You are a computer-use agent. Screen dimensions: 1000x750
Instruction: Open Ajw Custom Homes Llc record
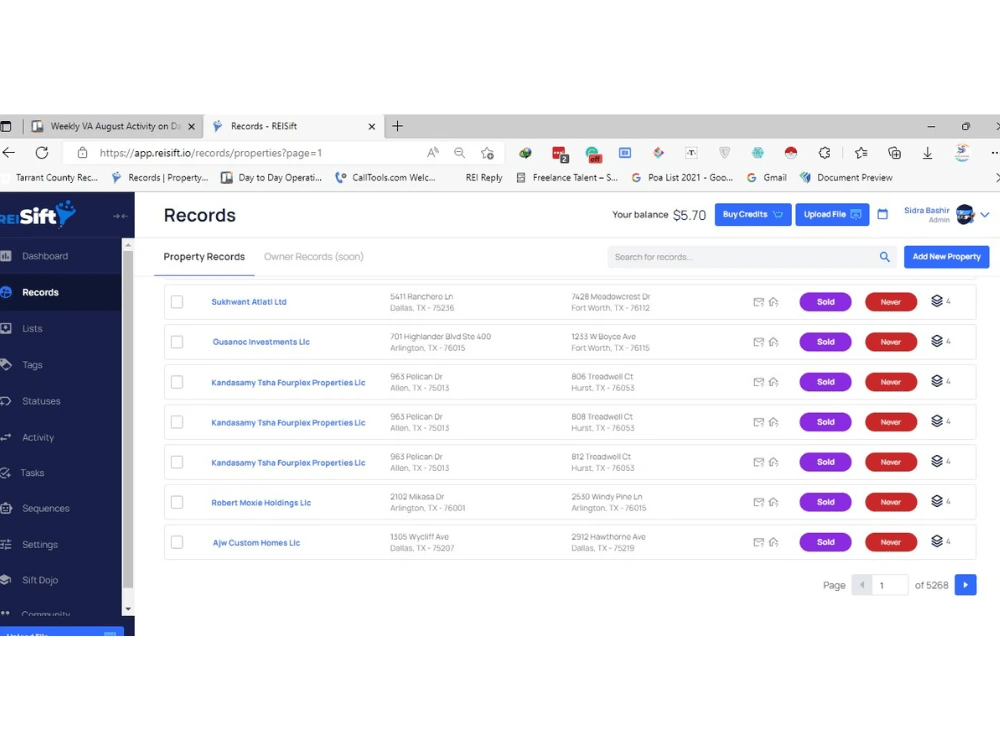point(256,543)
